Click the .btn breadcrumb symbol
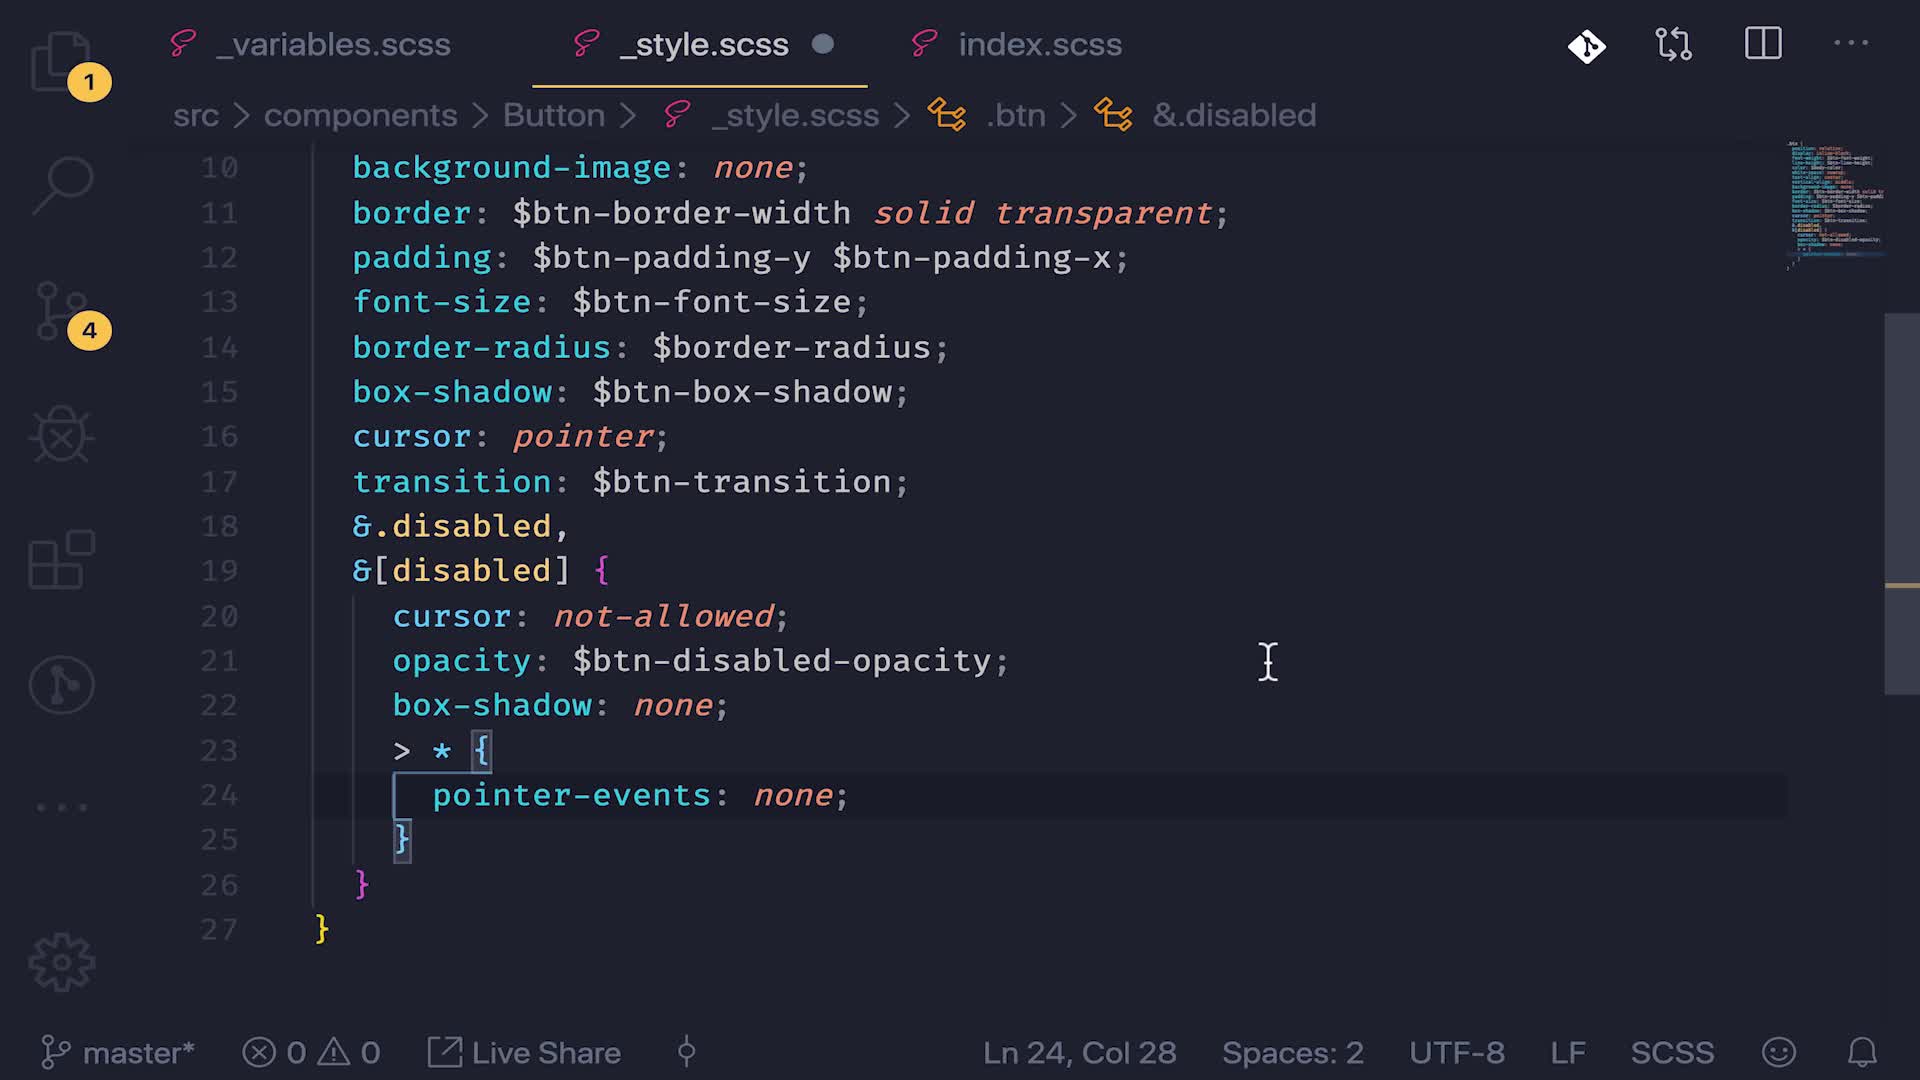The height and width of the screenshot is (1080, 1920). click(1016, 116)
